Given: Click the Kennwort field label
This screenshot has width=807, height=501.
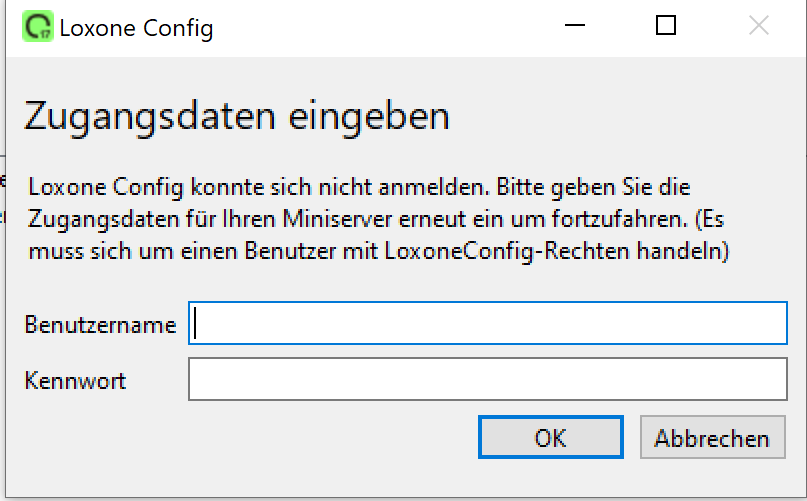Looking at the screenshot, I should pyautogui.click(x=76, y=381).
